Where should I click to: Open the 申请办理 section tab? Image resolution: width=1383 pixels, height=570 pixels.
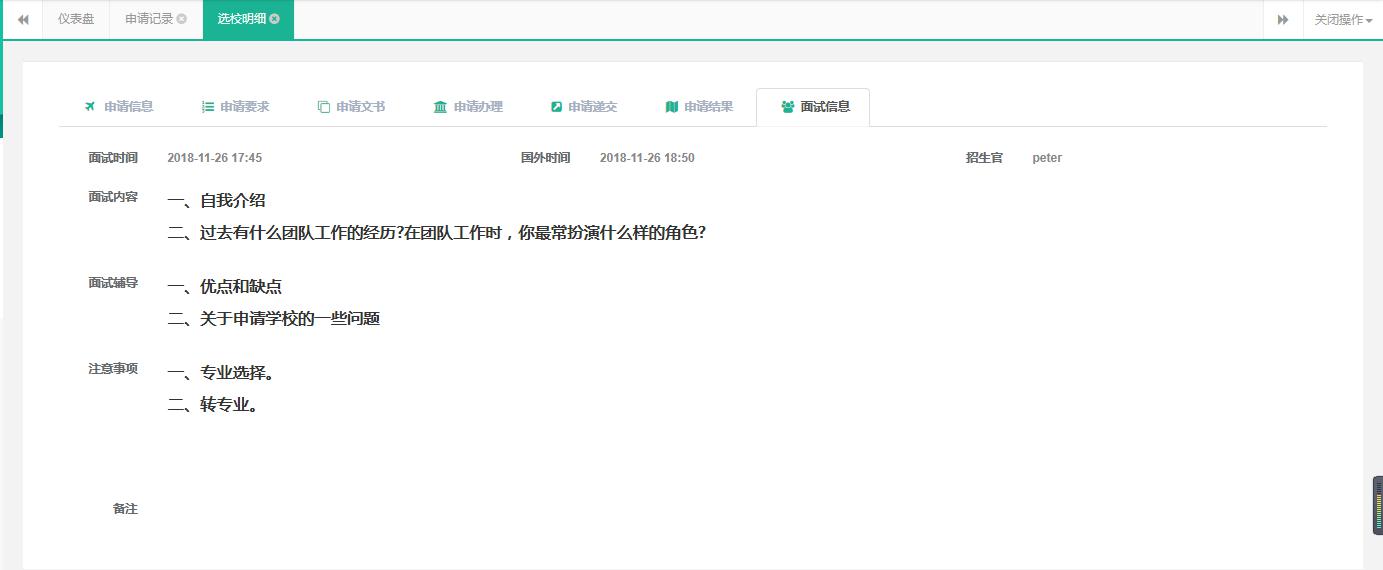click(468, 107)
